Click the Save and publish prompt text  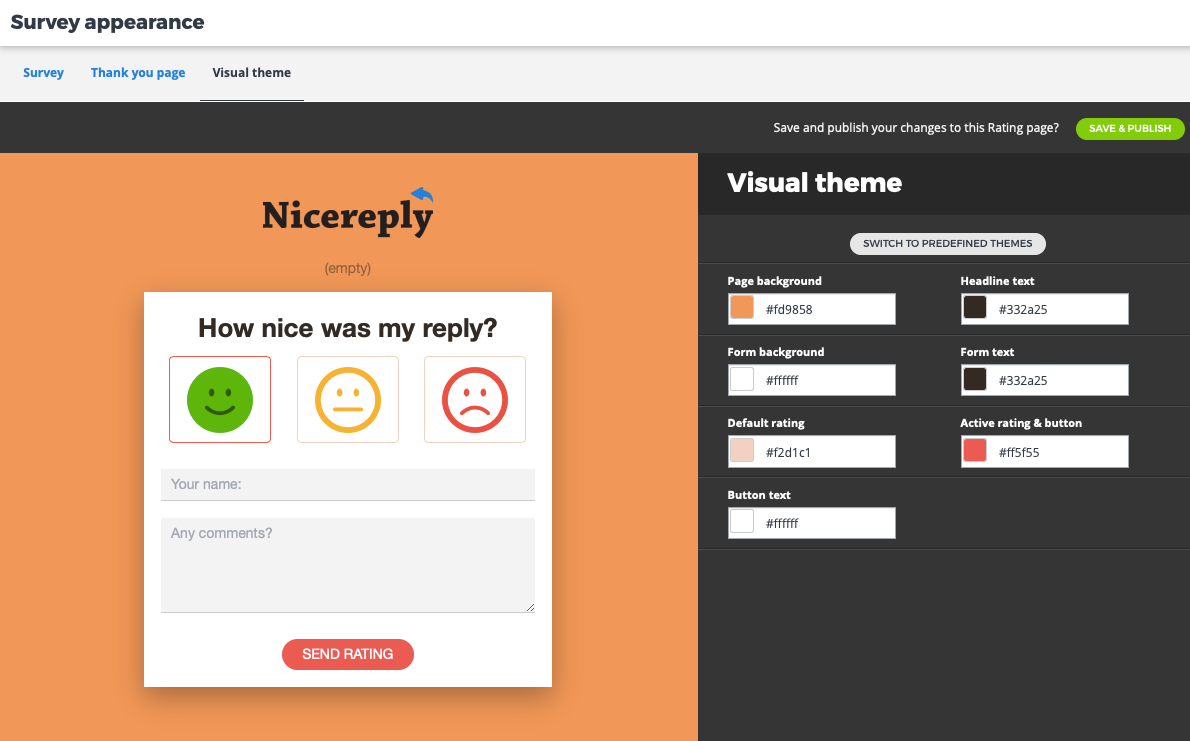pos(916,128)
